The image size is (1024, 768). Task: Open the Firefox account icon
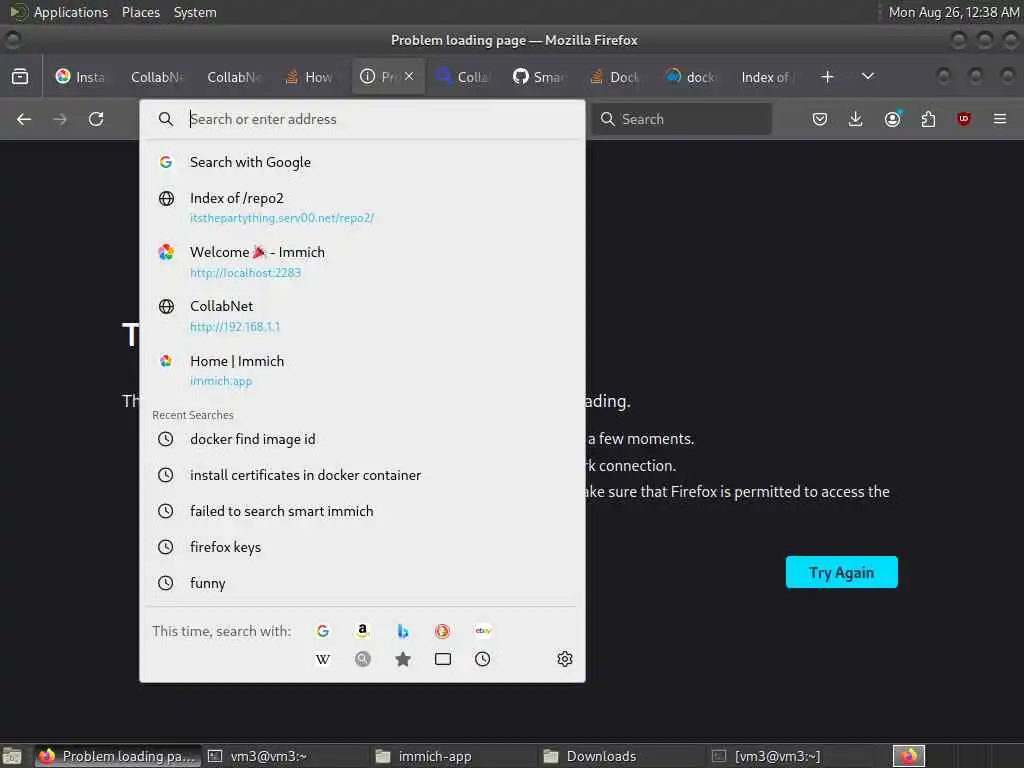pos(892,119)
